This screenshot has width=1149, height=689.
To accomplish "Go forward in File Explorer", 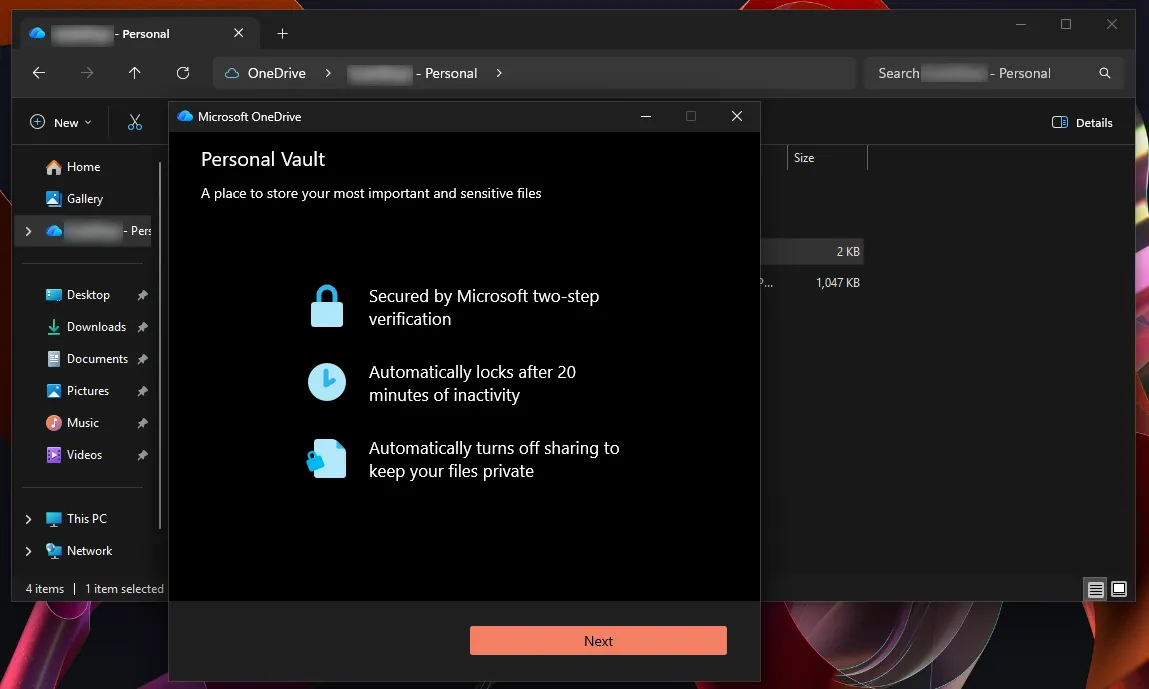I will point(86,73).
